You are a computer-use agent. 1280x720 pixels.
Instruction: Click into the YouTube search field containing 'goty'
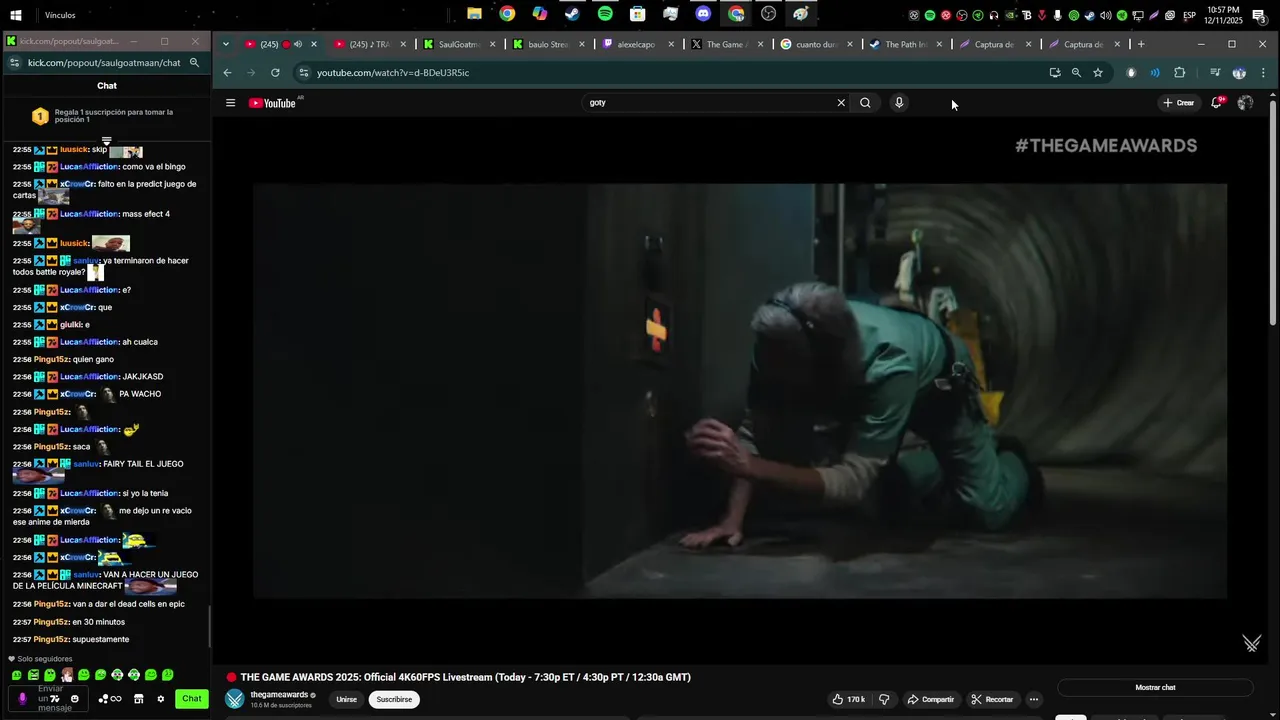tap(710, 102)
